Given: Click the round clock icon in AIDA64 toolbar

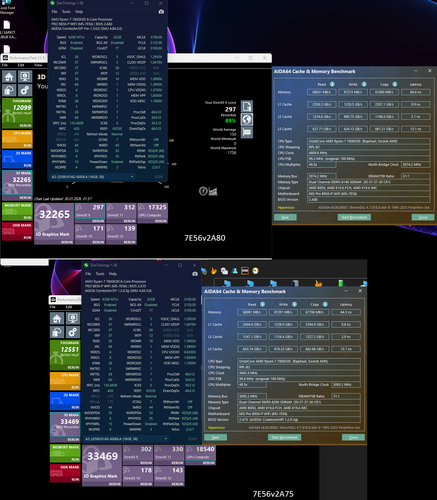Looking at the screenshot, I should pyautogui.click(x=255, y=271).
